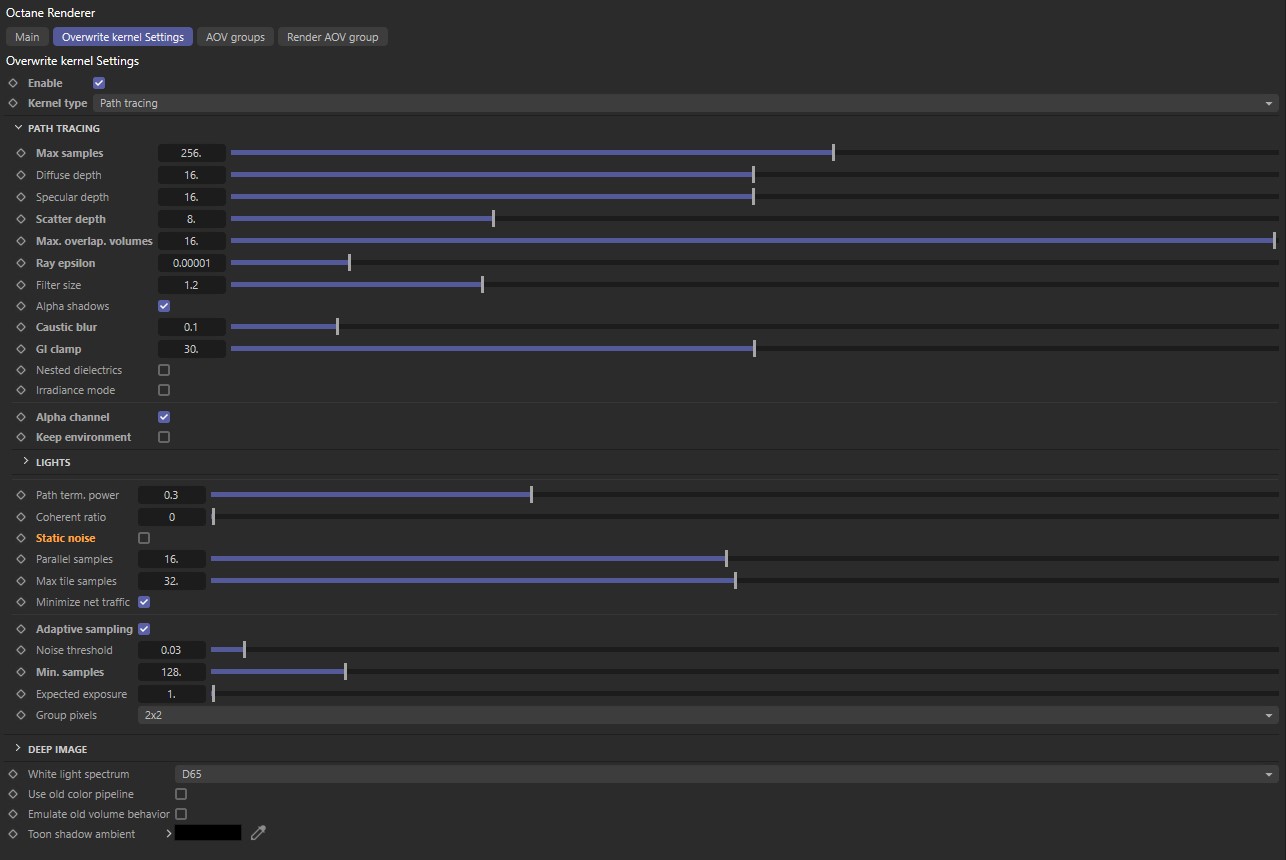Click the Filter size slider handle
Viewport: 1286px width, 860px height.
482,285
